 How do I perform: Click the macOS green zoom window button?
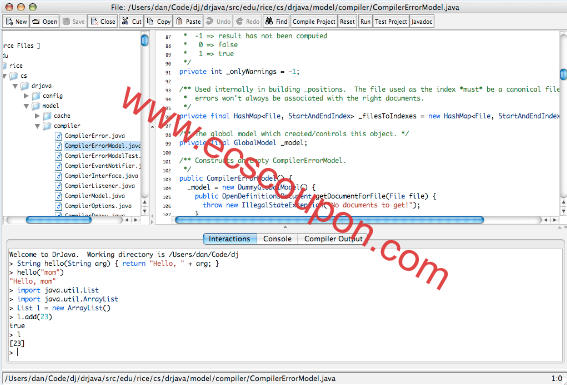click(33, 7)
